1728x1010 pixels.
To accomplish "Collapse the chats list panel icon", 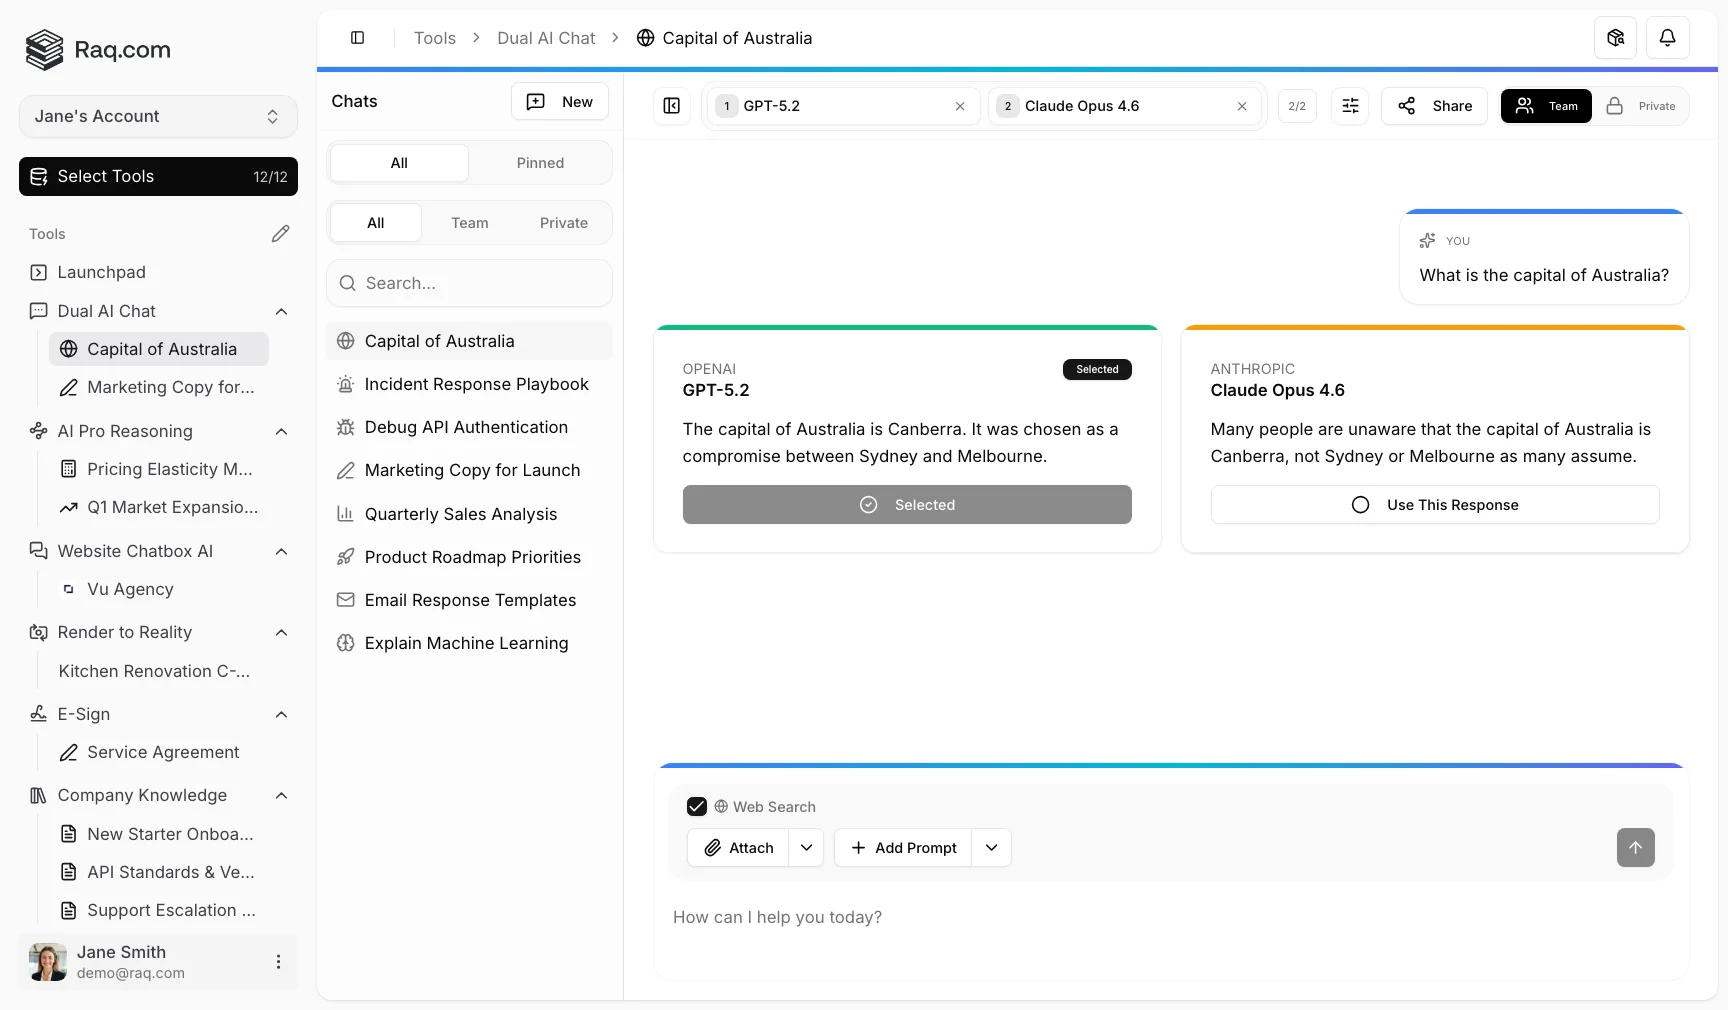I will 672,106.
